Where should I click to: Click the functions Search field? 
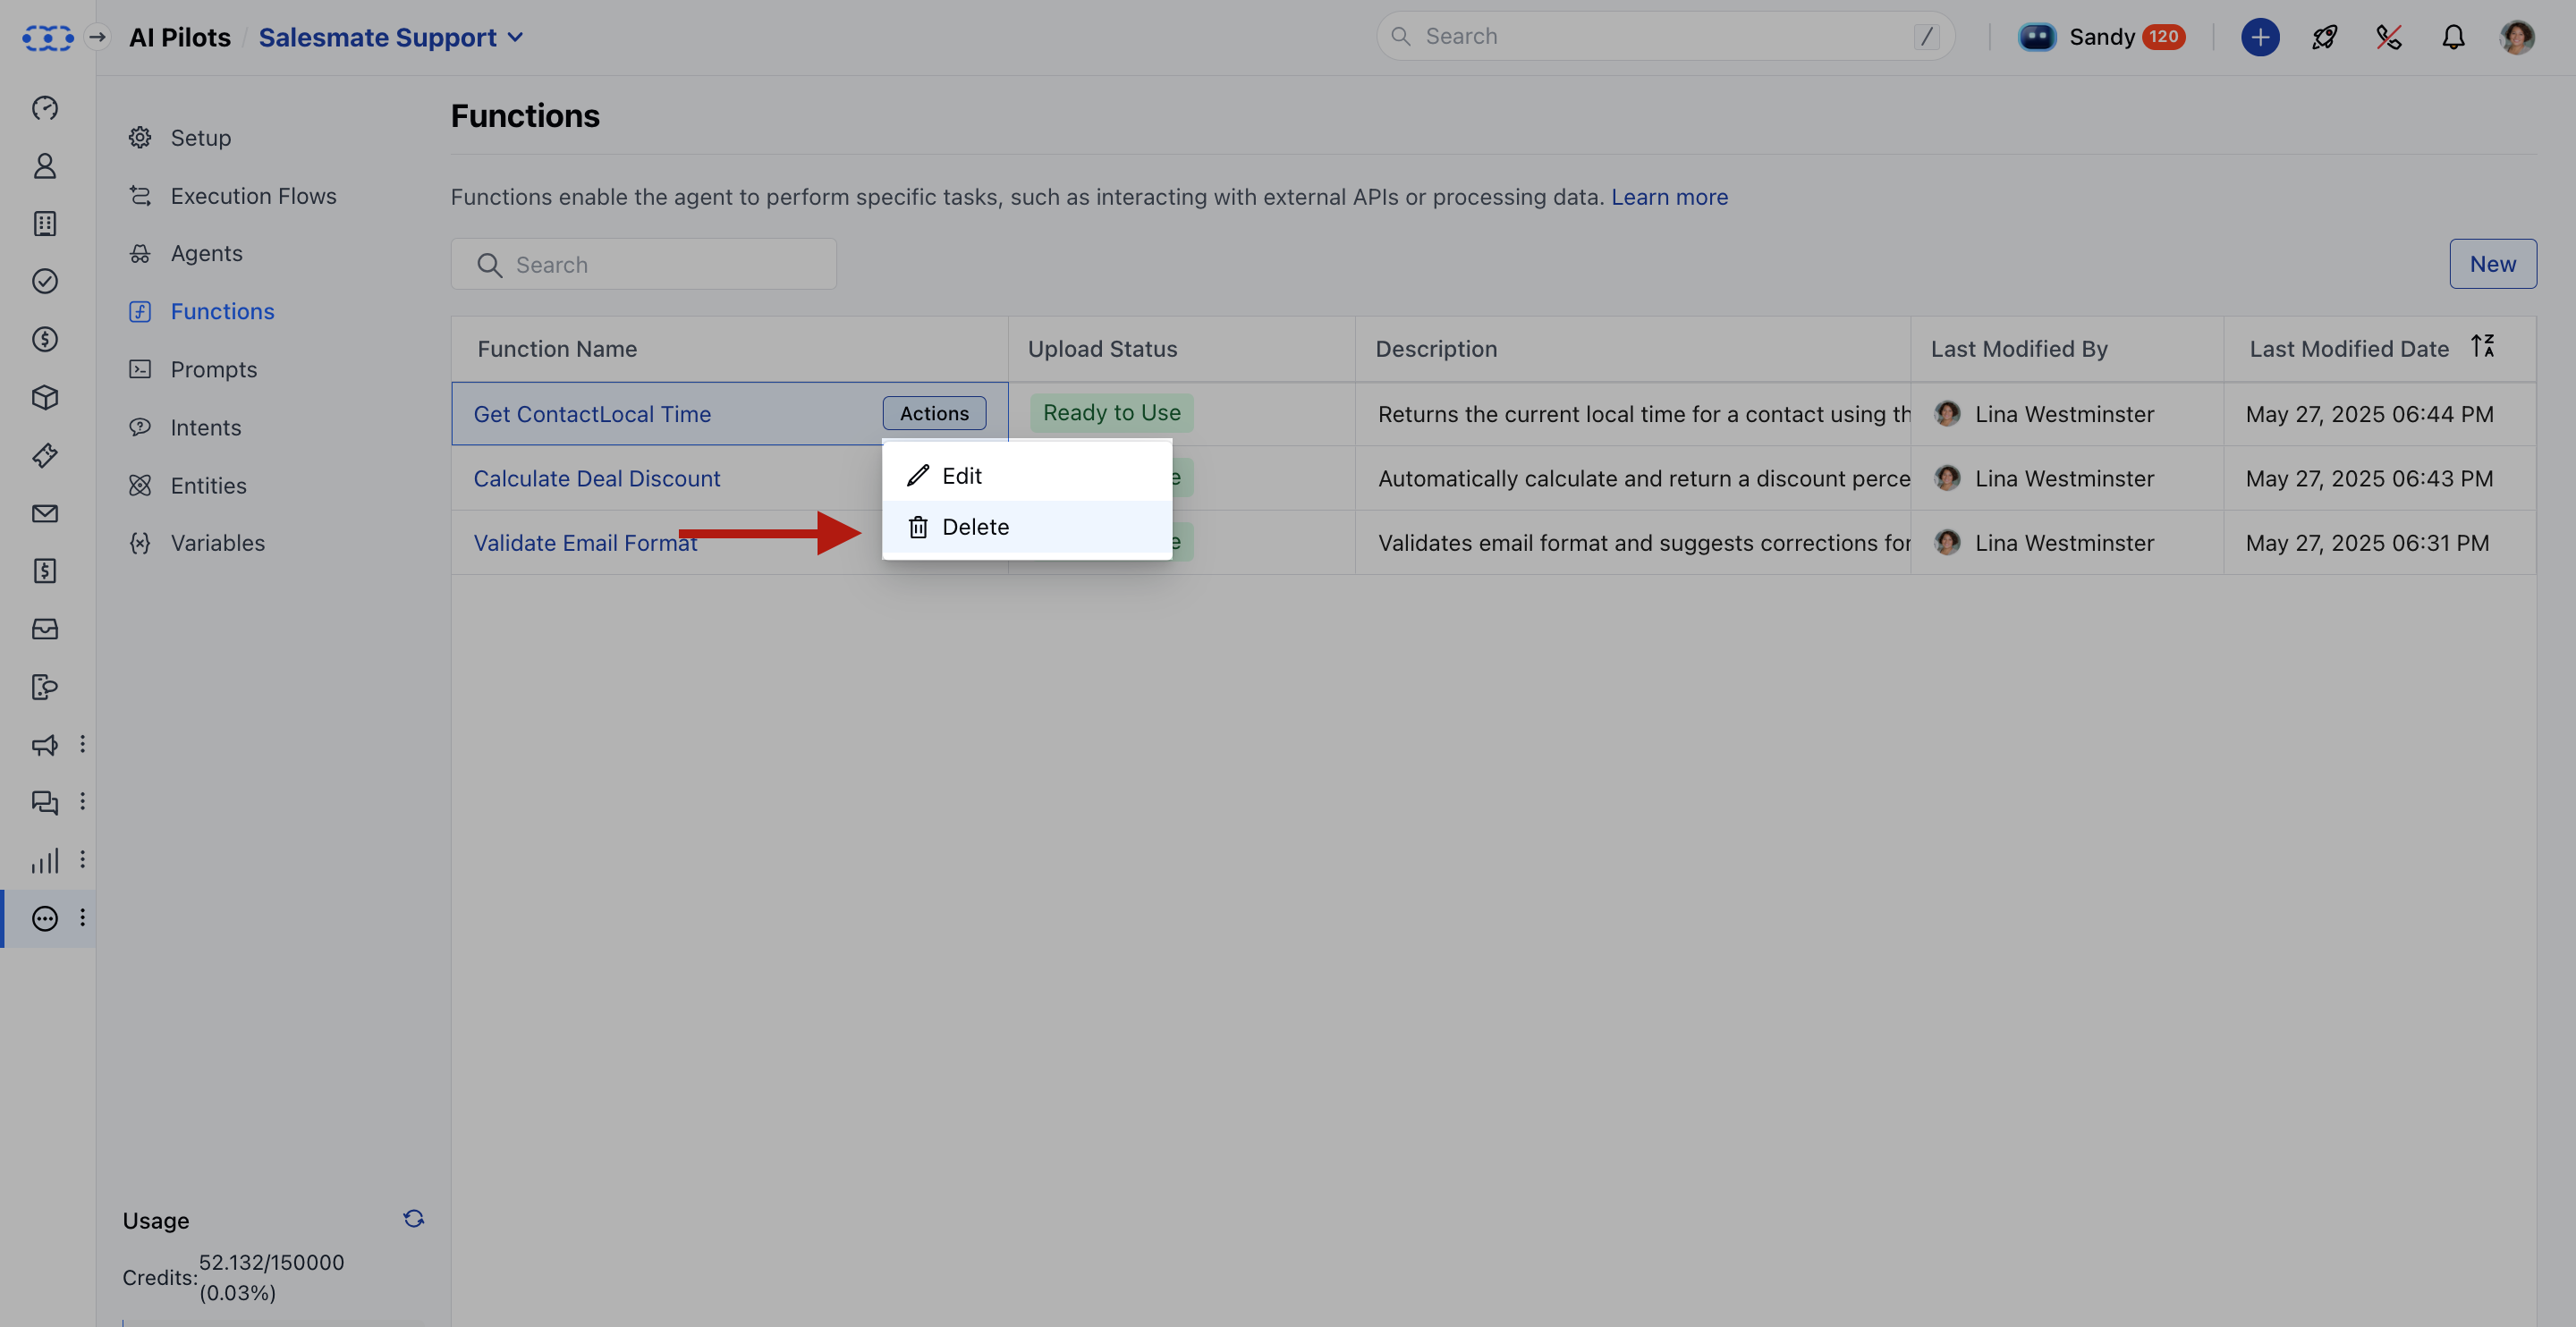(x=644, y=264)
